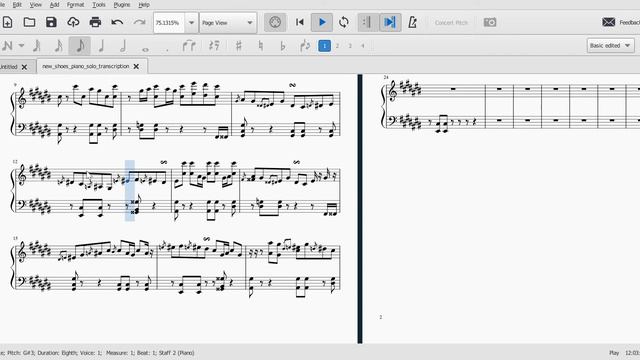Open the Basic edited workspace dropdown
640x360 pixels.
click(x=611, y=45)
